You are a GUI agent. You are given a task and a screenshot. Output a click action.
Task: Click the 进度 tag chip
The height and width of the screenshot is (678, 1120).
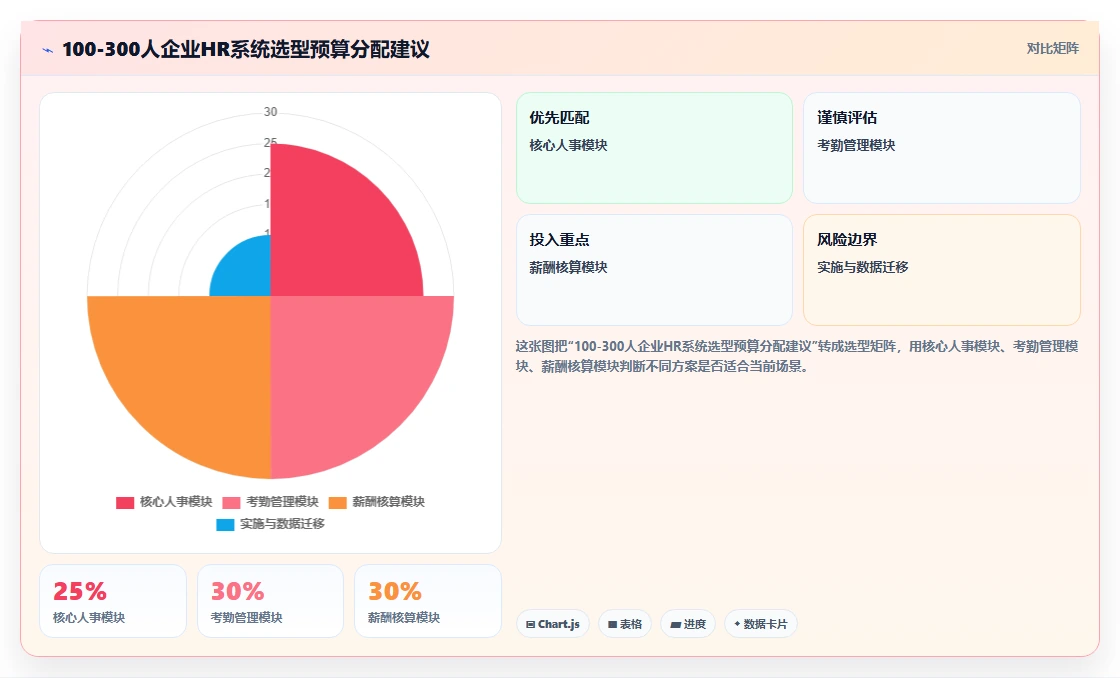(x=688, y=624)
